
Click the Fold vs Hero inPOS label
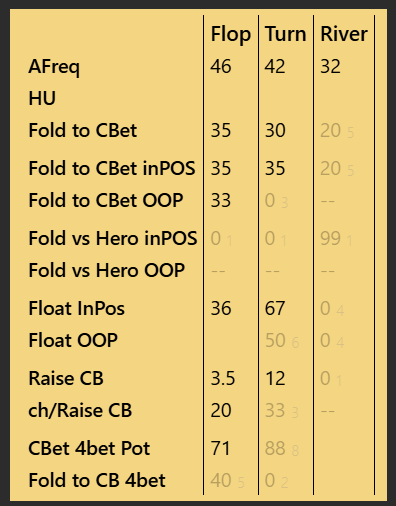tap(113, 238)
